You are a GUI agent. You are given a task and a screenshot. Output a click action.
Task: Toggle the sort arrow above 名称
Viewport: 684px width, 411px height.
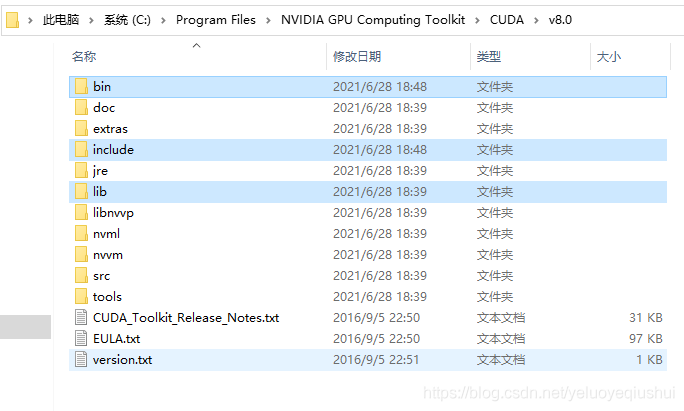pos(197,45)
